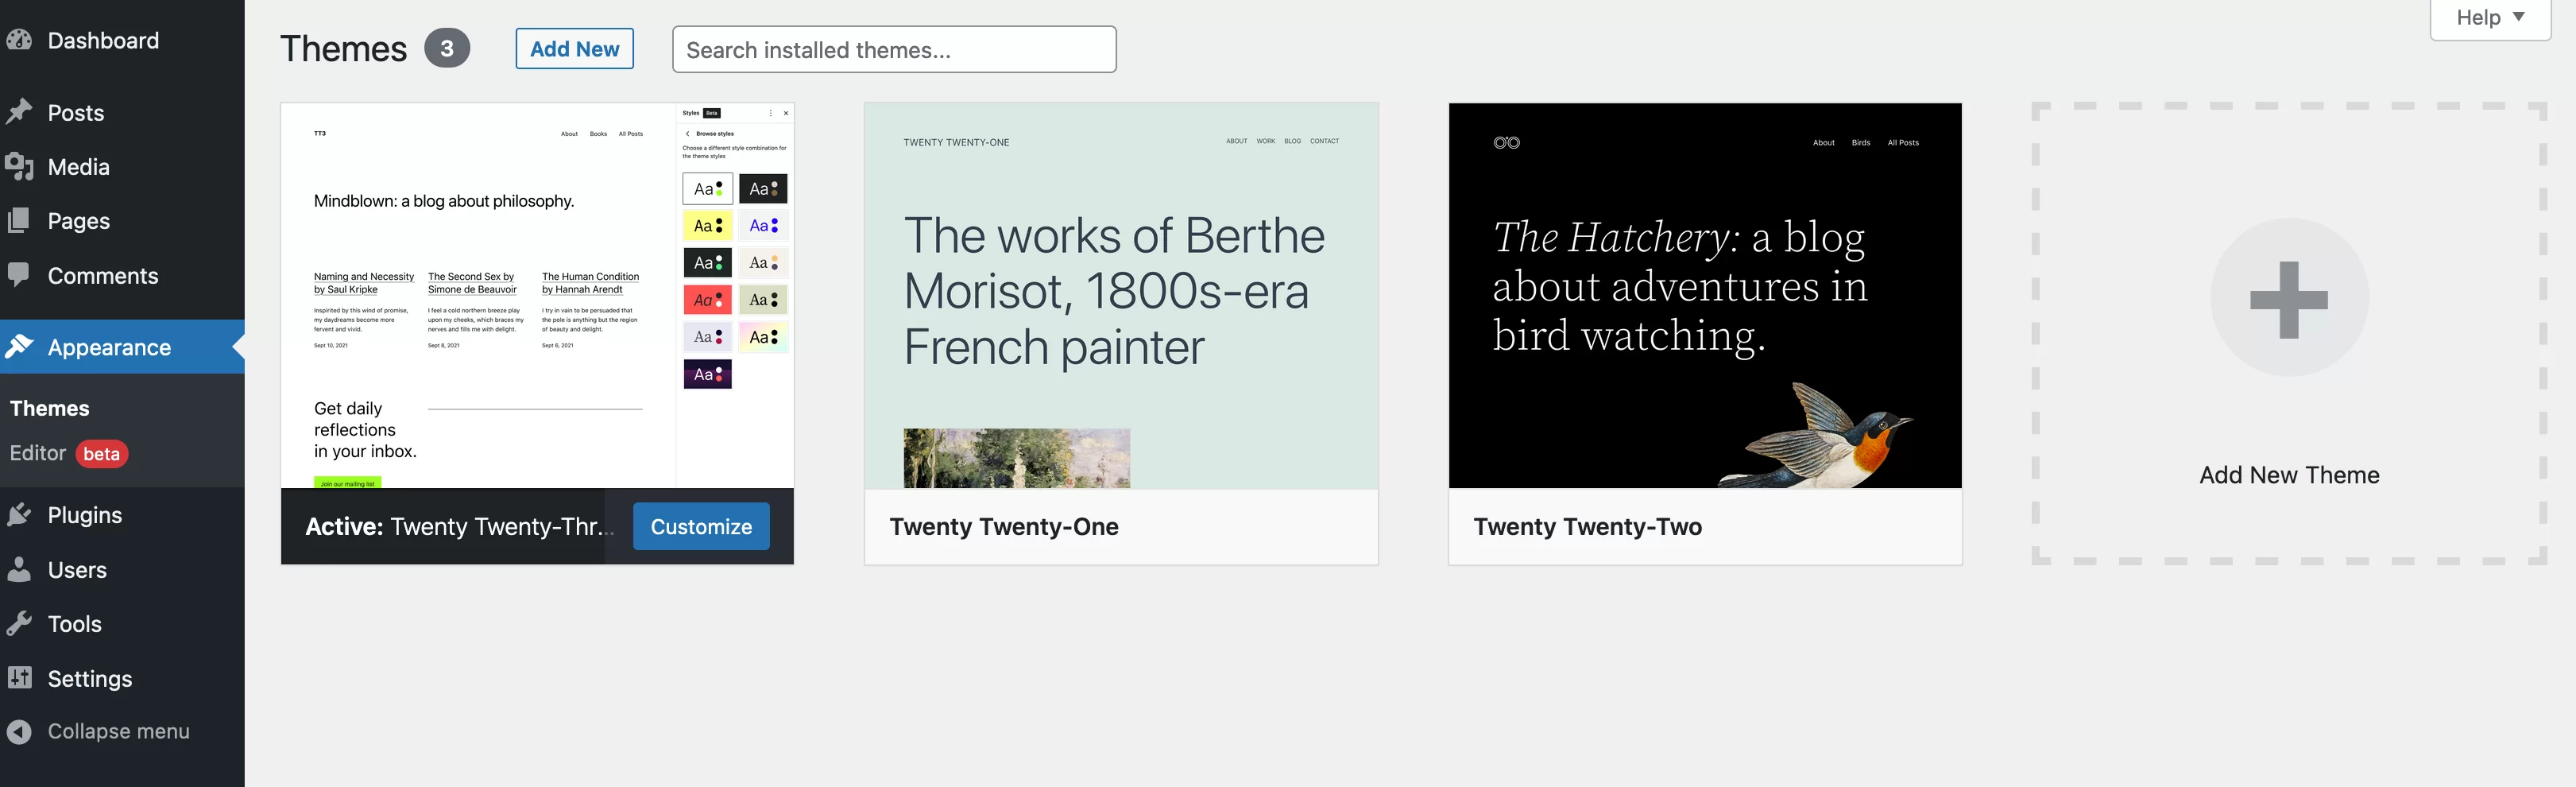The width and height of the screenshot is (2576, 787).
Task: Click the Dashboard gauge icon
Action: 19,40
